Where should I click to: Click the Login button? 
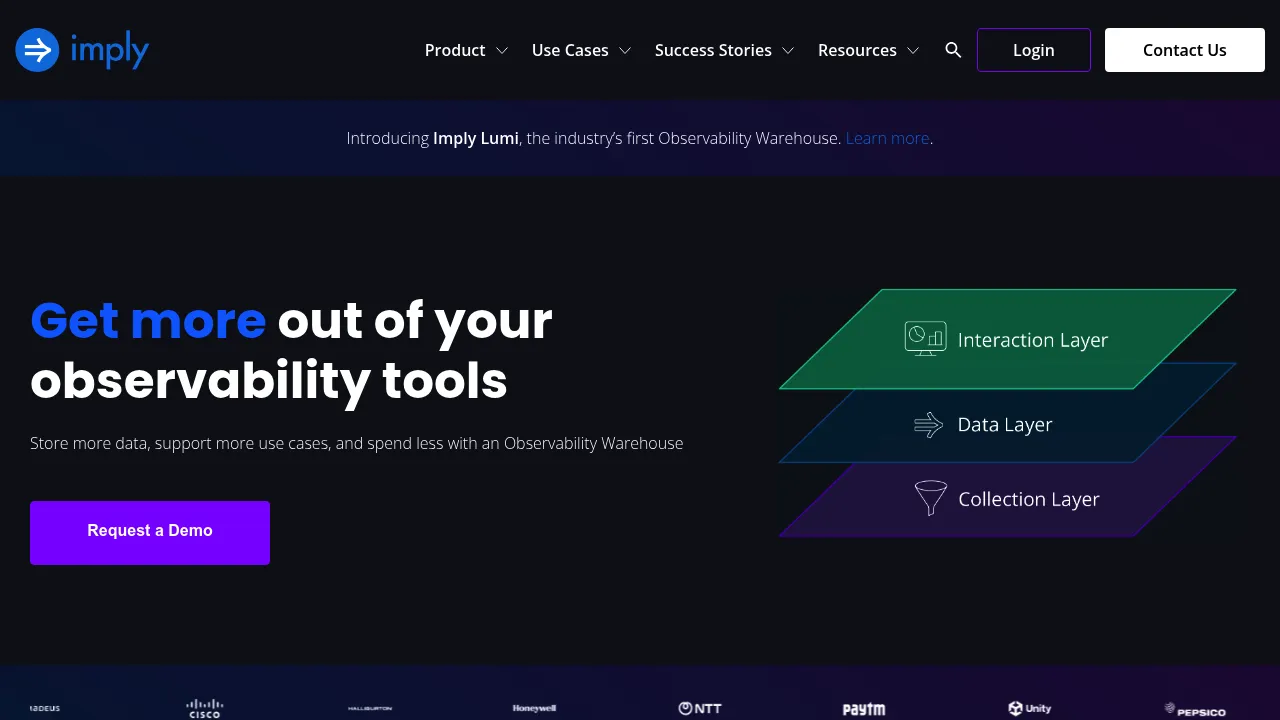[x=1034, y=50]
